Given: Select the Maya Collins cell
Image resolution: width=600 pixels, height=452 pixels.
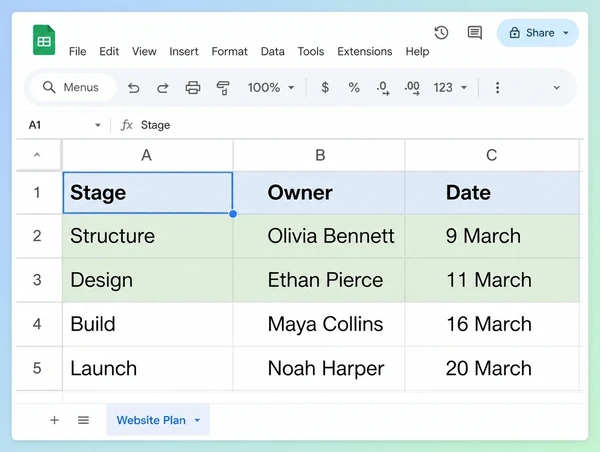Looking at the screenshot, I should click(319, 324).
